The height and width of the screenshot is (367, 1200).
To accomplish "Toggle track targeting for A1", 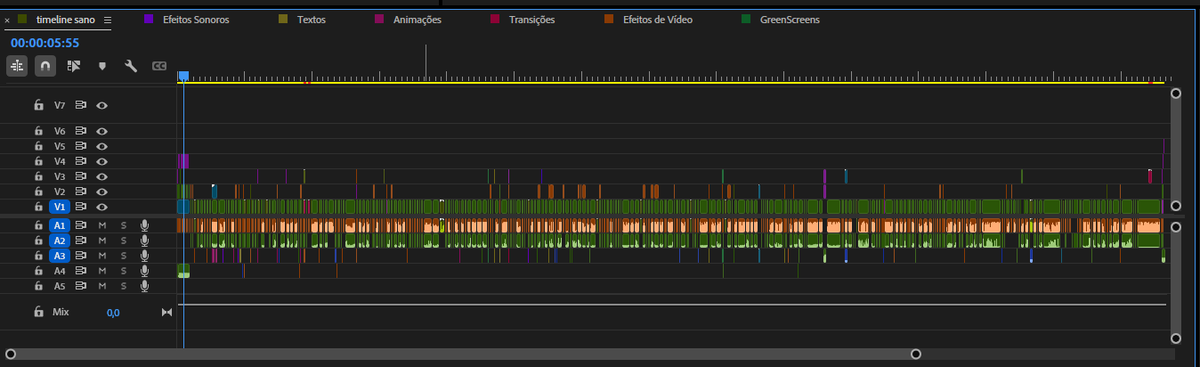I will (x=59, y=226).
